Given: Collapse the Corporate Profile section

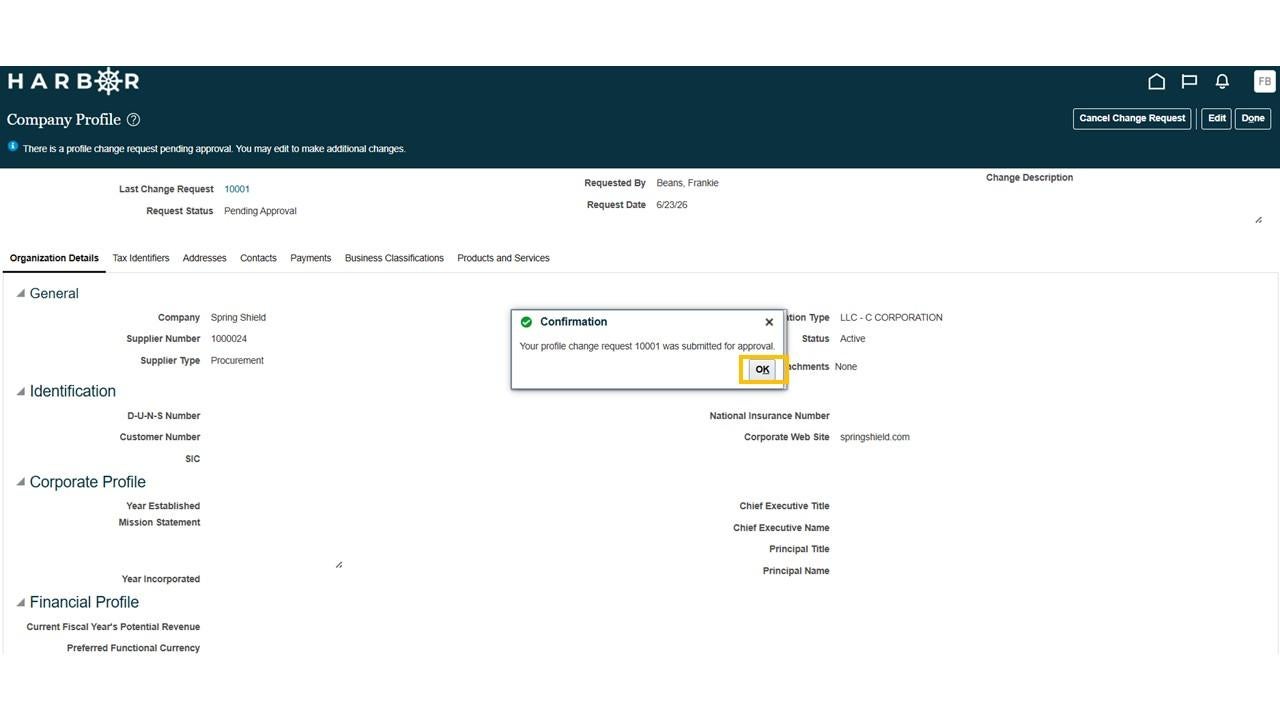Looking at the screenshot, I should coord(20,482).
